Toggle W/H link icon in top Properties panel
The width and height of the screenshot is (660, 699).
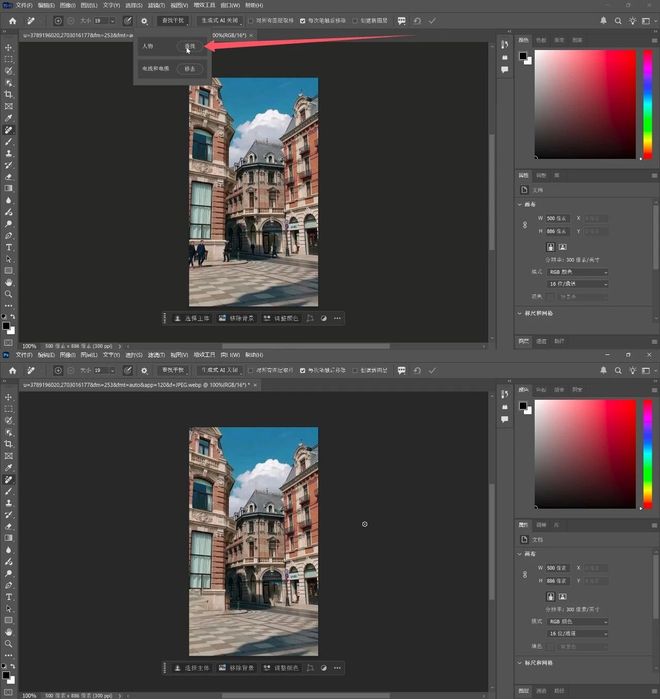click(x=525, y=225)
